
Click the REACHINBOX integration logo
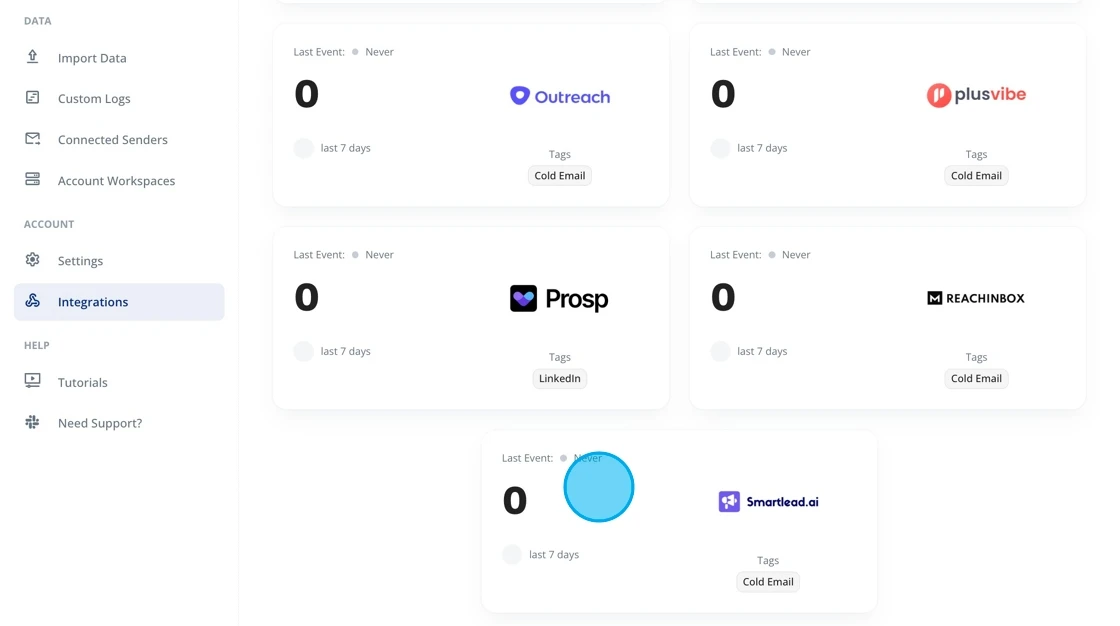(975, 297)
